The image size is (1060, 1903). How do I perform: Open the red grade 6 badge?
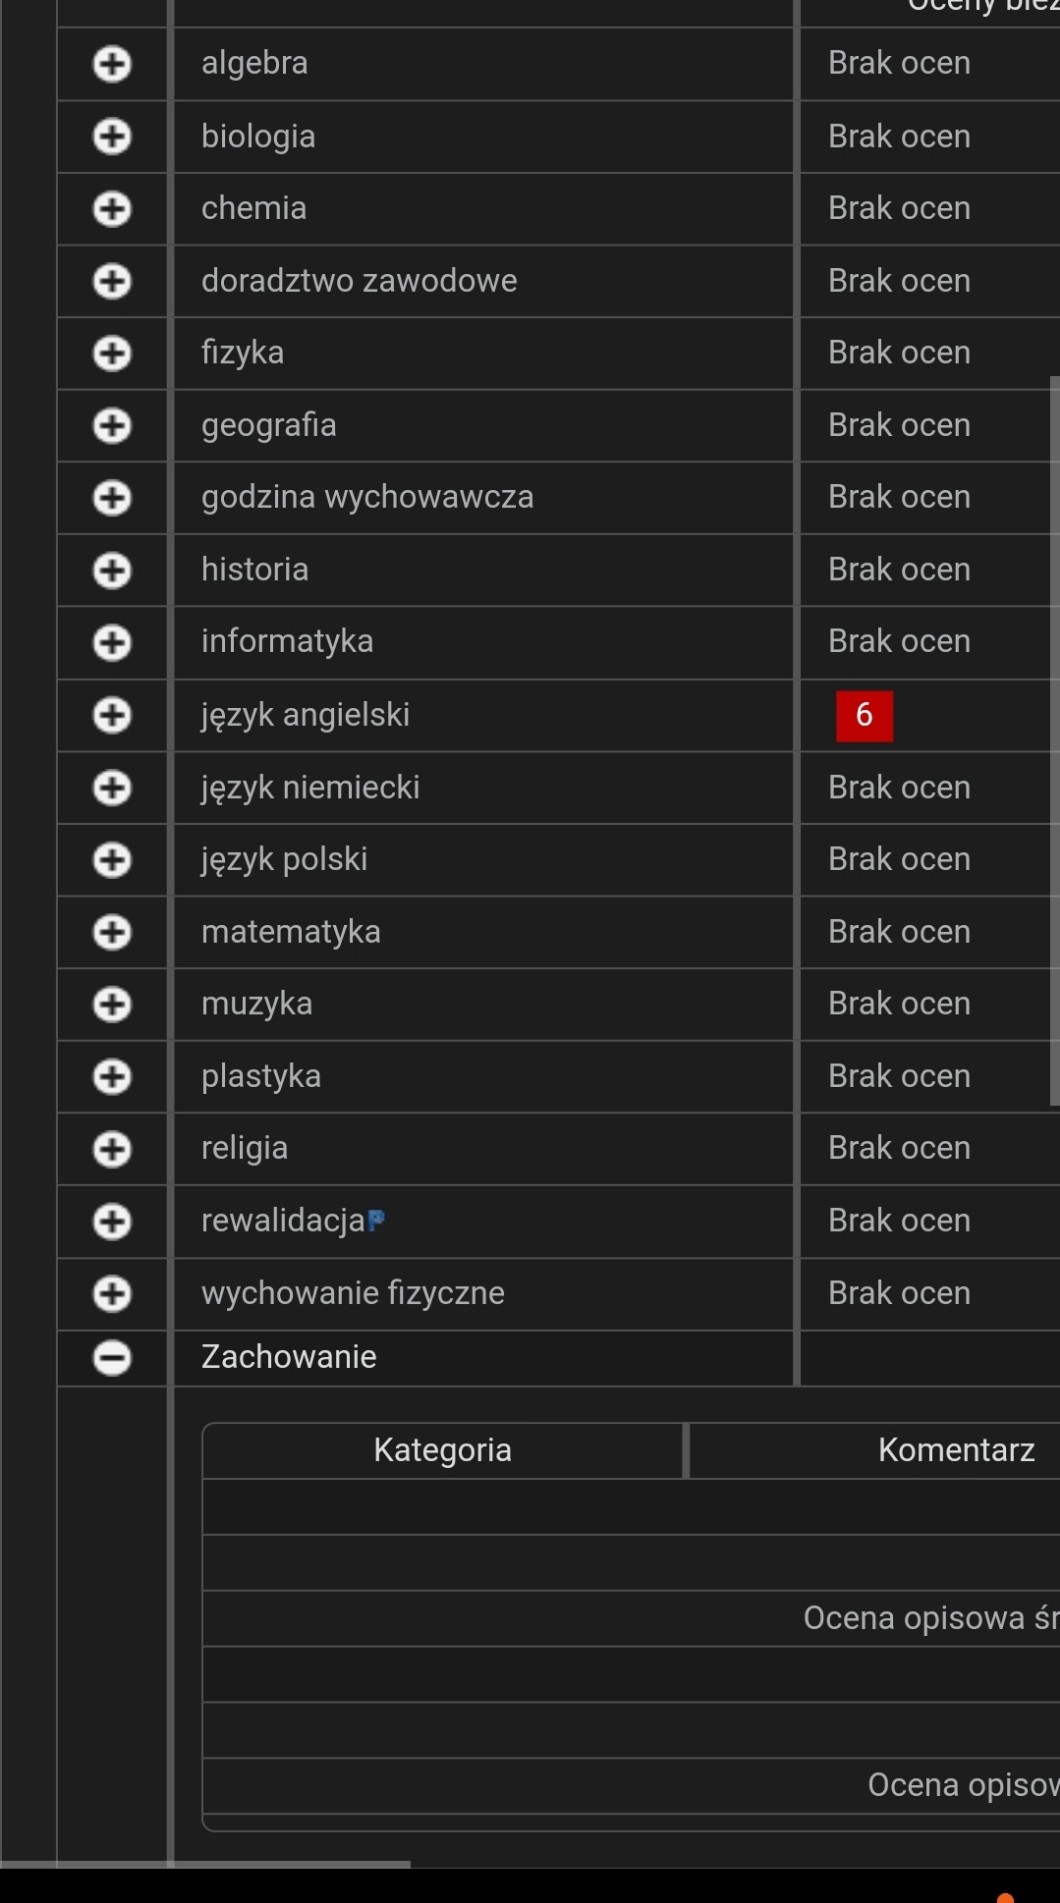pyautogui.click(x=864, y=716)
